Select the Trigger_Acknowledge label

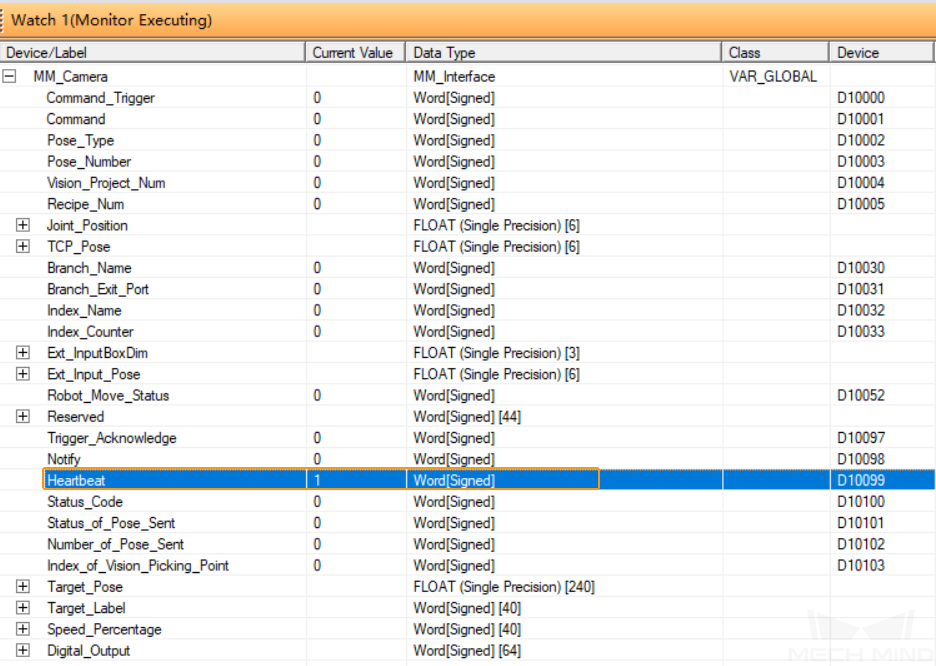click(x=112, y=438)
